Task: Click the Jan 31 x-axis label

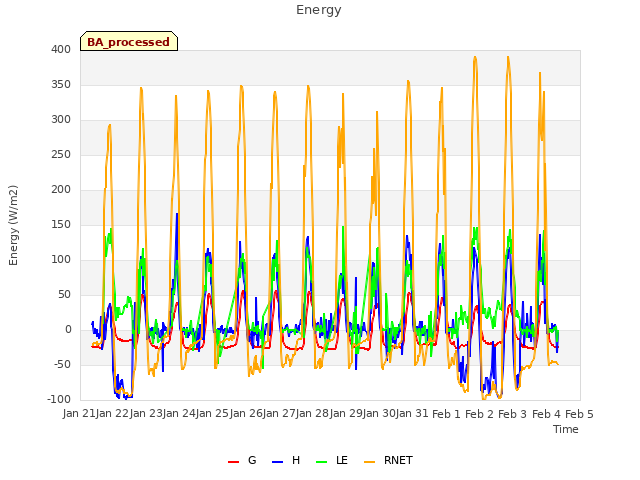Action: (412, 414)
